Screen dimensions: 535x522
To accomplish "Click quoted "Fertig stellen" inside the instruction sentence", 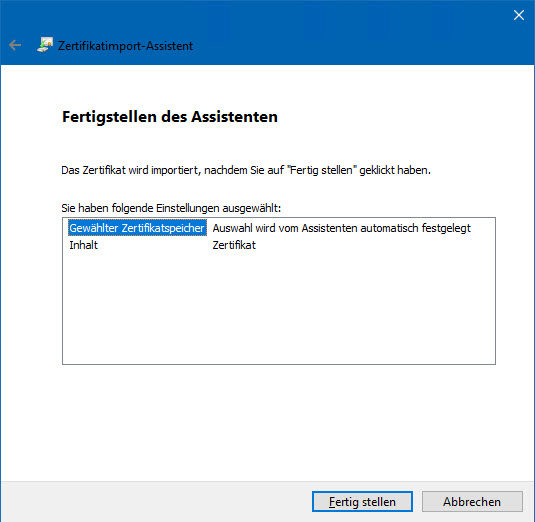I will pos(322,170).
